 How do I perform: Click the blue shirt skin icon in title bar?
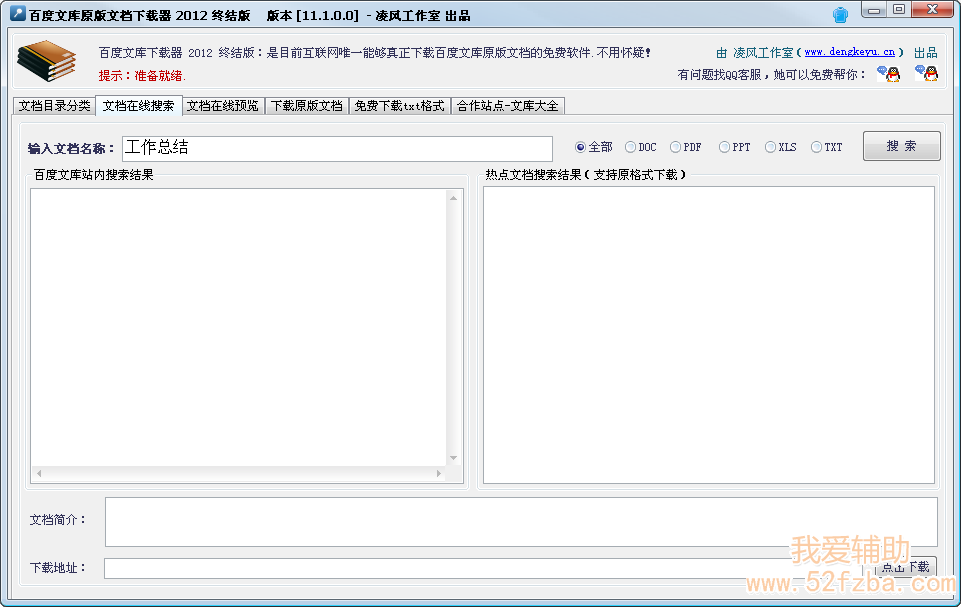[840, 15]
